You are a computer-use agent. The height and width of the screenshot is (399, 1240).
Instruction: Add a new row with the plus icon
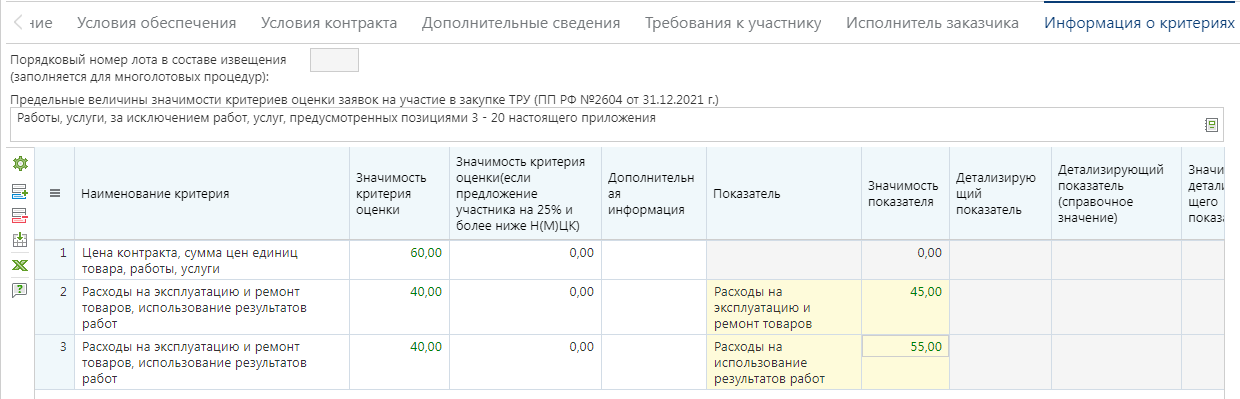click(19, 190)
